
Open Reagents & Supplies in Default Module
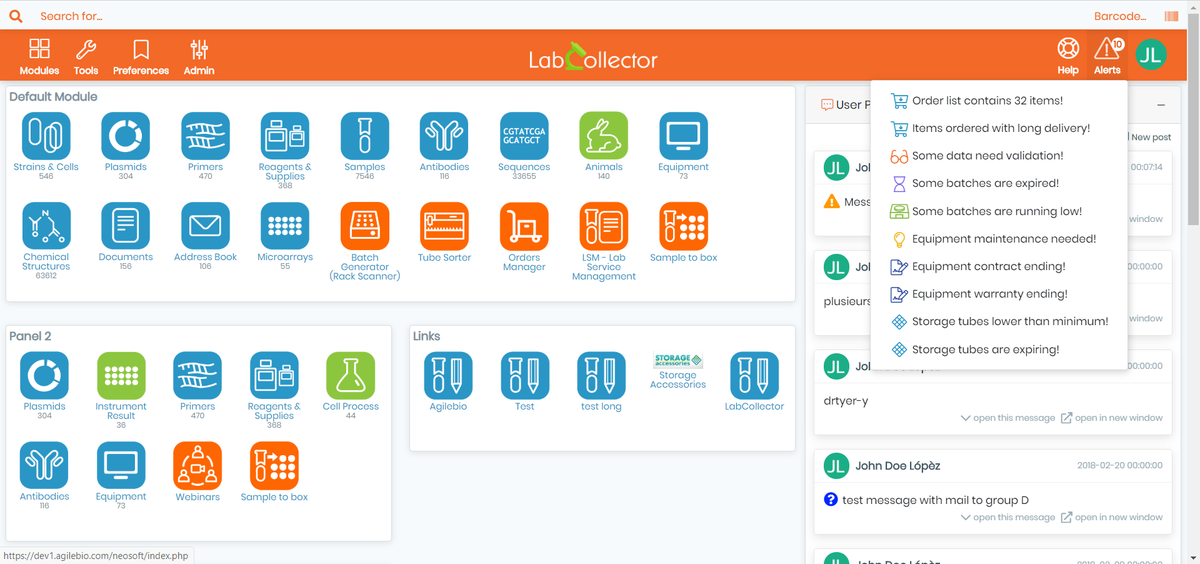(285, 136)
